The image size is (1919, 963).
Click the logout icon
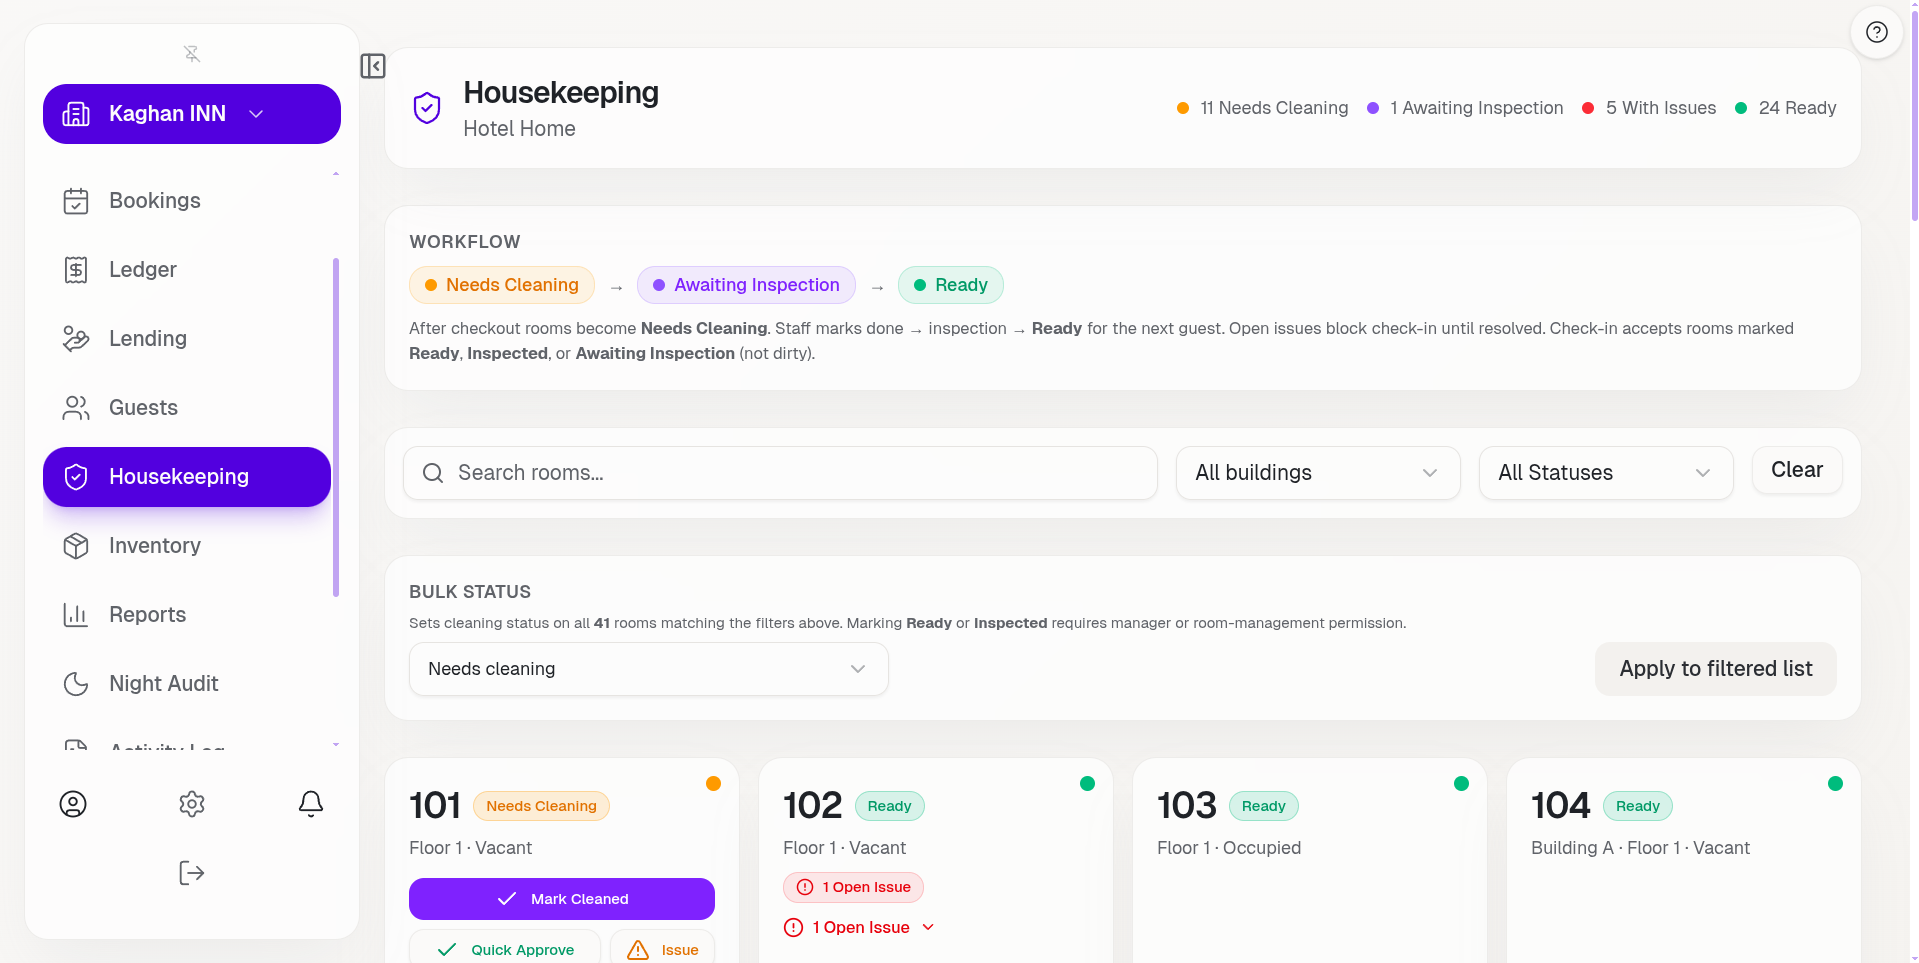click(192, 873)
